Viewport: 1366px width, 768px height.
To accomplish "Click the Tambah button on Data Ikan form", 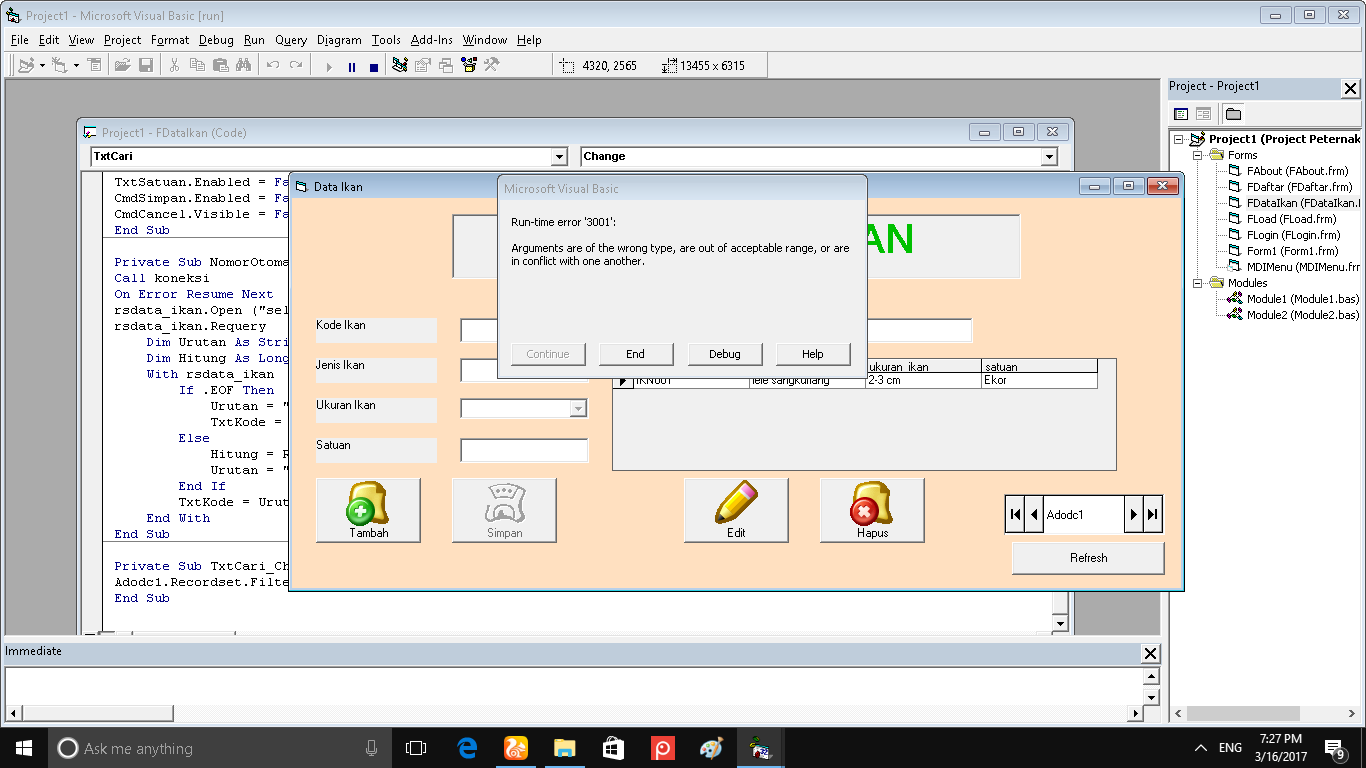I will tap(368, 510).
